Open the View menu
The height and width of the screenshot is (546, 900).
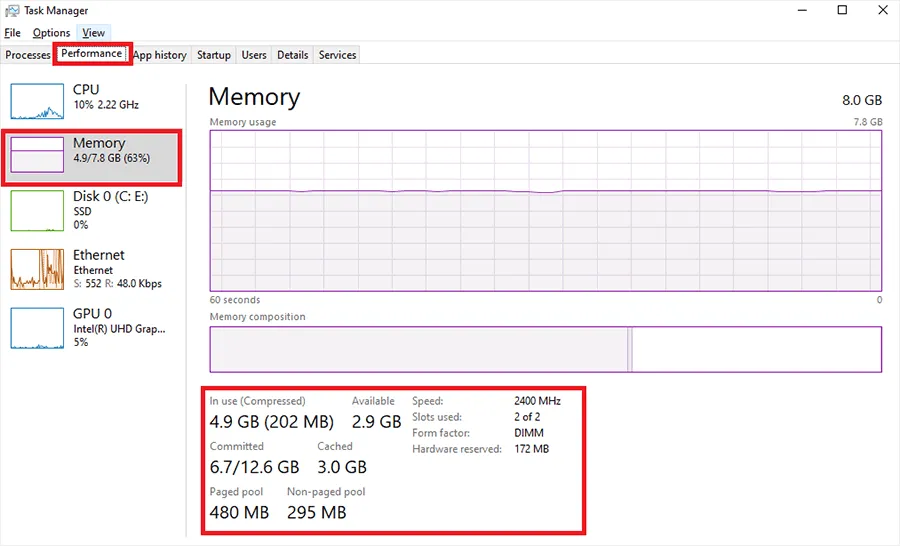coord(94,33)
